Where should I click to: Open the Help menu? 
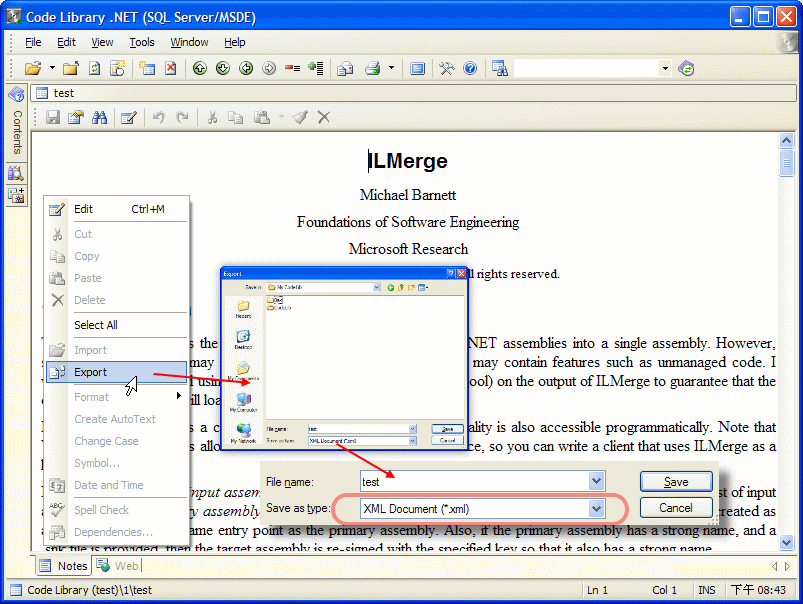(x=235, y=42)
